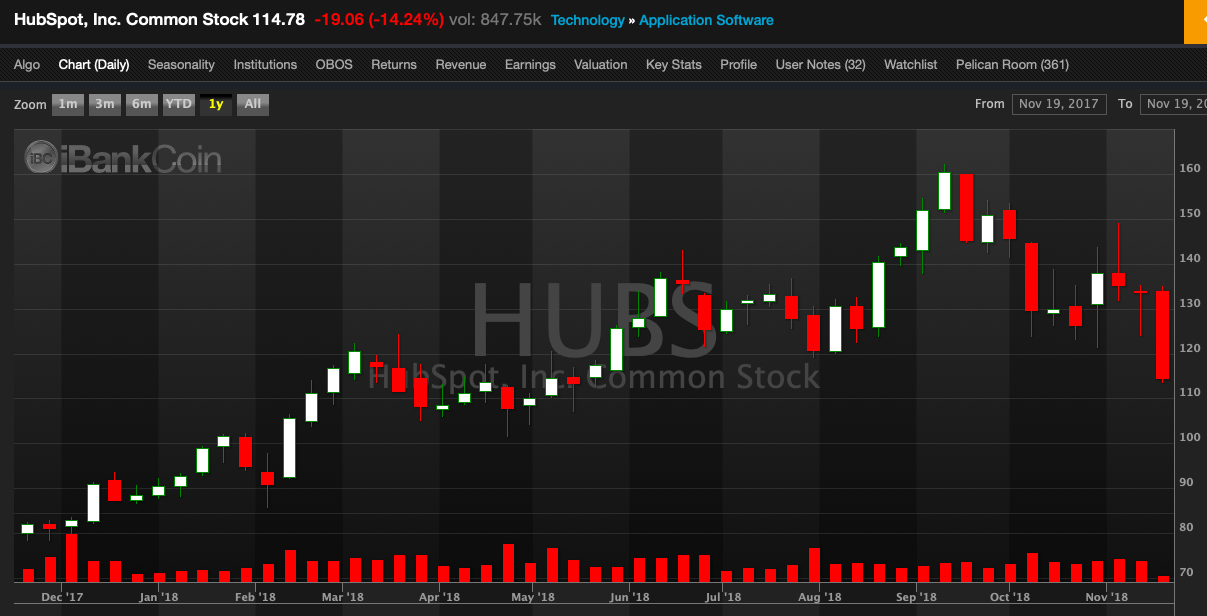Switch to the Institutions tab
The height and width of the screenshot is (616, 1207).
265,64
